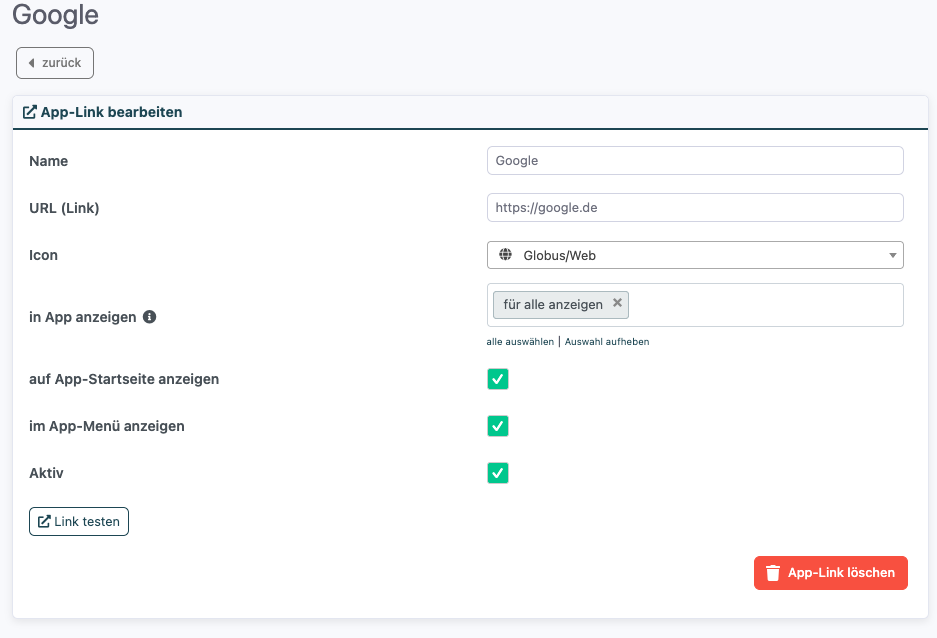The image size is (937, 638).
Task: Toggle auf App-Startseite anzeigen checkbox
Action: pos(498,380)
